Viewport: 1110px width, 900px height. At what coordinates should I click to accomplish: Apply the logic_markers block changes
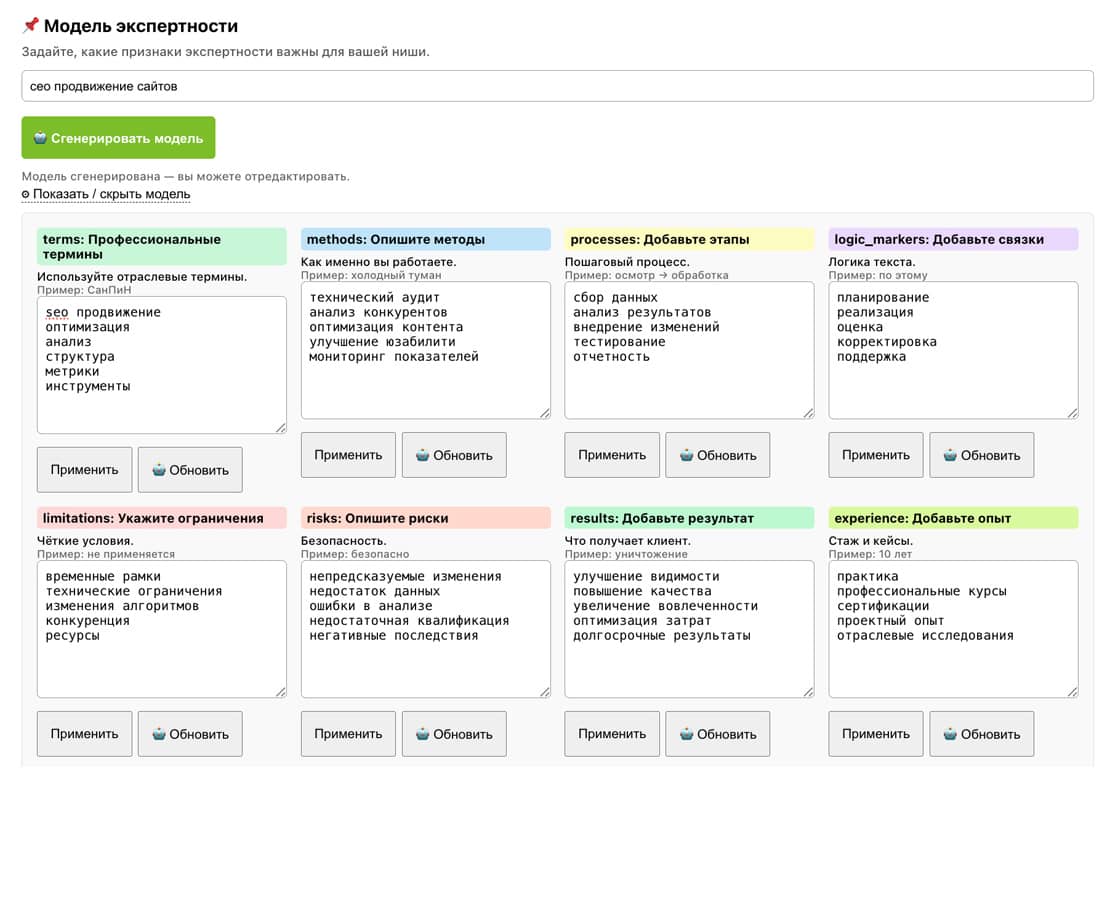point(875,455)
